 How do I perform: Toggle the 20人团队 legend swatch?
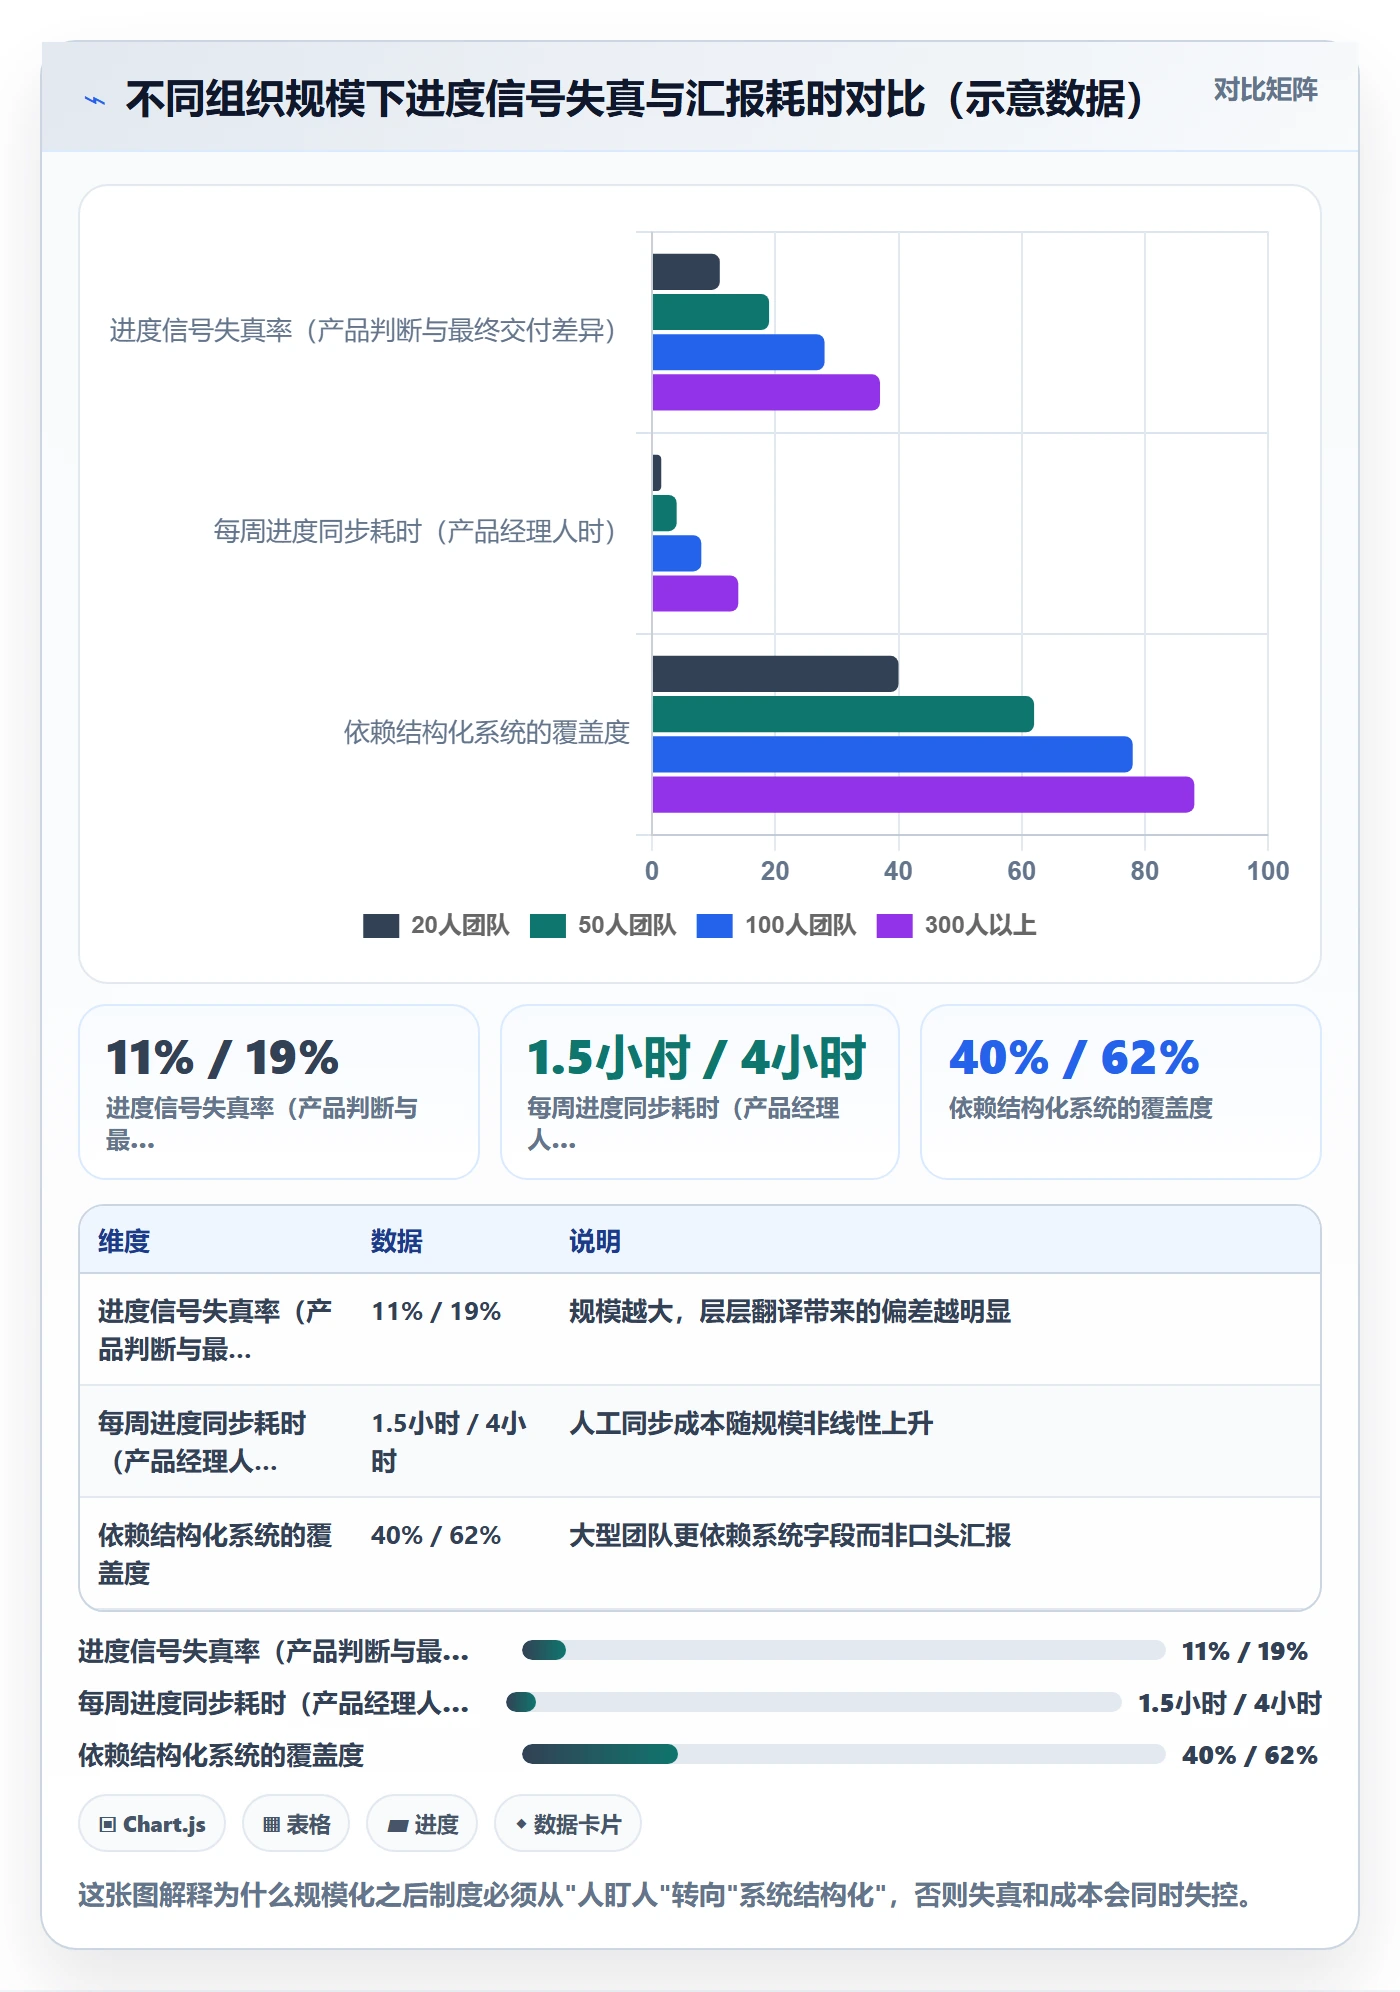click(x=381, y=926)
